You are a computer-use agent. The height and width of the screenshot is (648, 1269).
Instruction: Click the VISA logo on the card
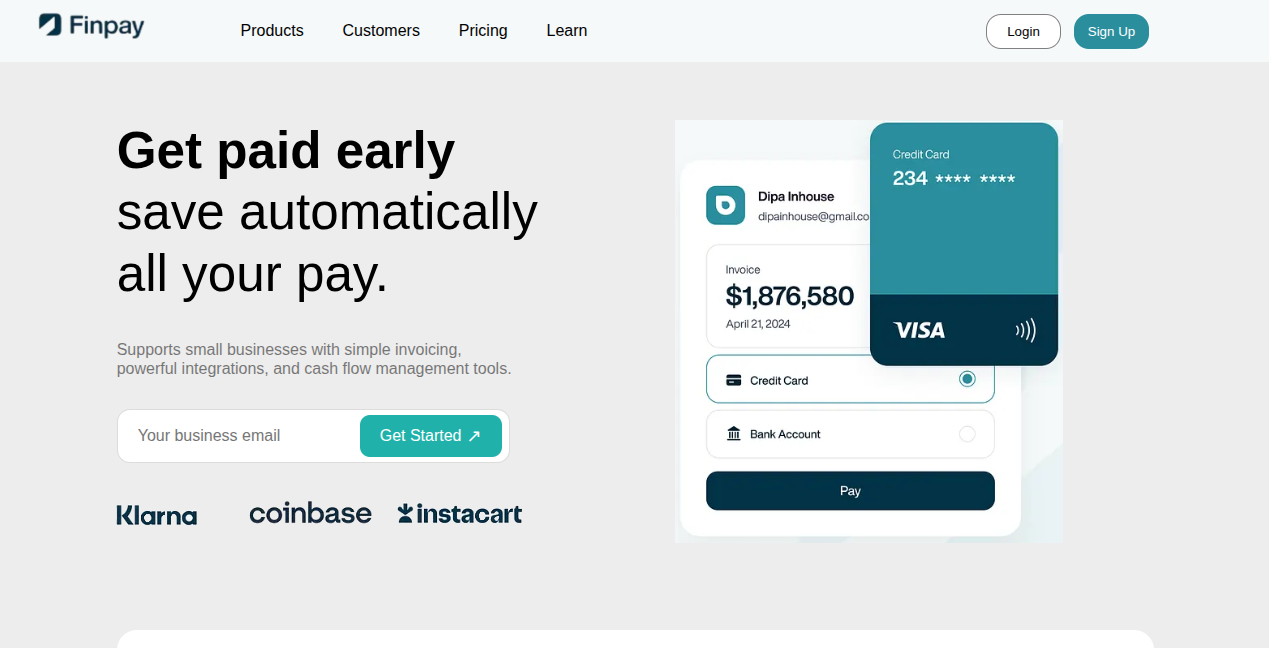pos(919,330)
